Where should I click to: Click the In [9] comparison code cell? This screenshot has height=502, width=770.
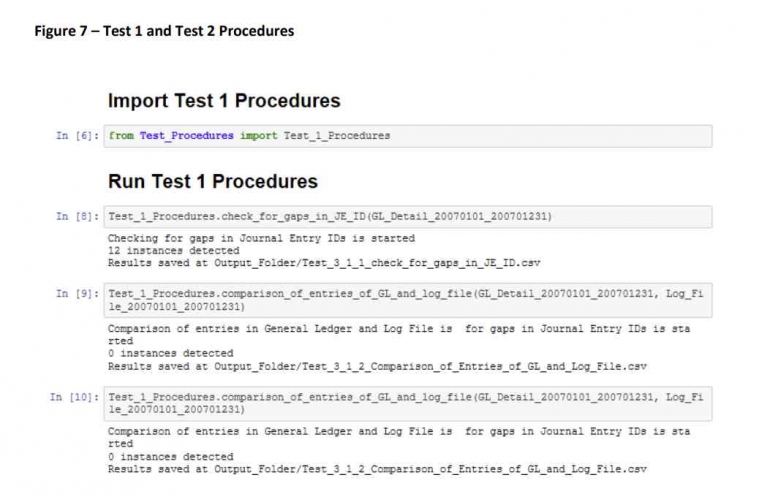point(408,300)
